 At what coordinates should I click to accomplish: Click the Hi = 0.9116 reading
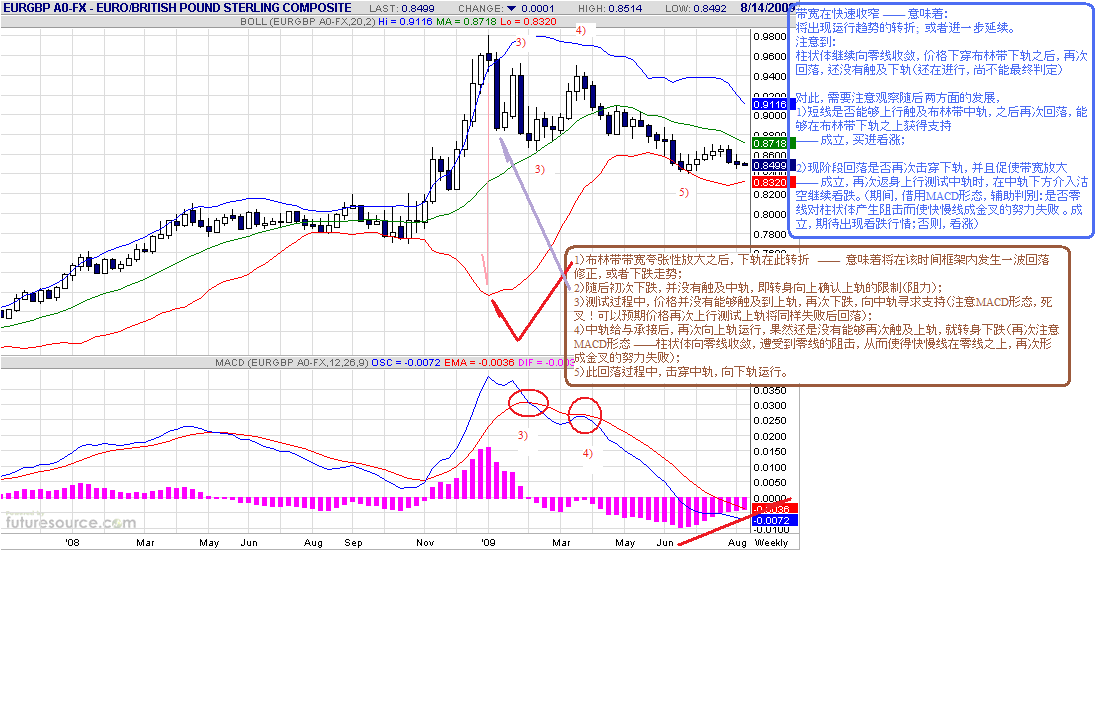coord(405,22)
